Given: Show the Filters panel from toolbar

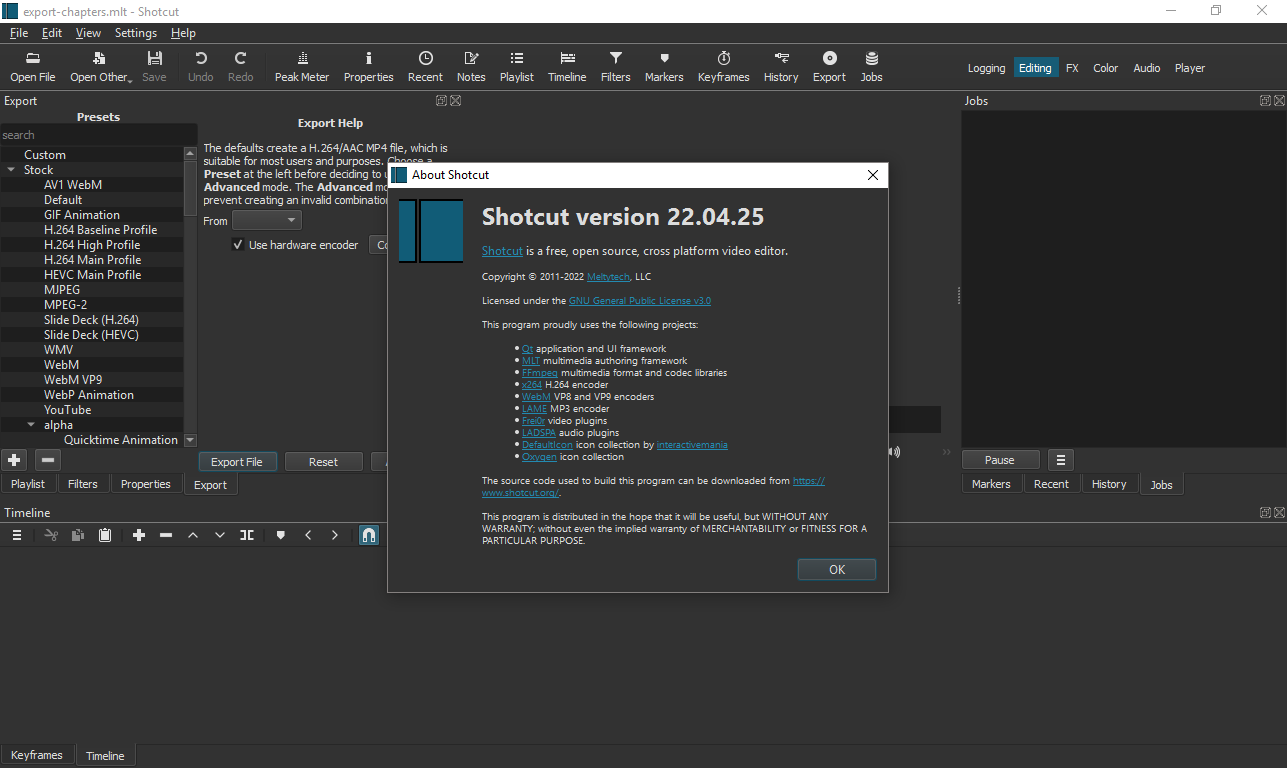Looking at the screenshot, I should (x=616, y=66).
